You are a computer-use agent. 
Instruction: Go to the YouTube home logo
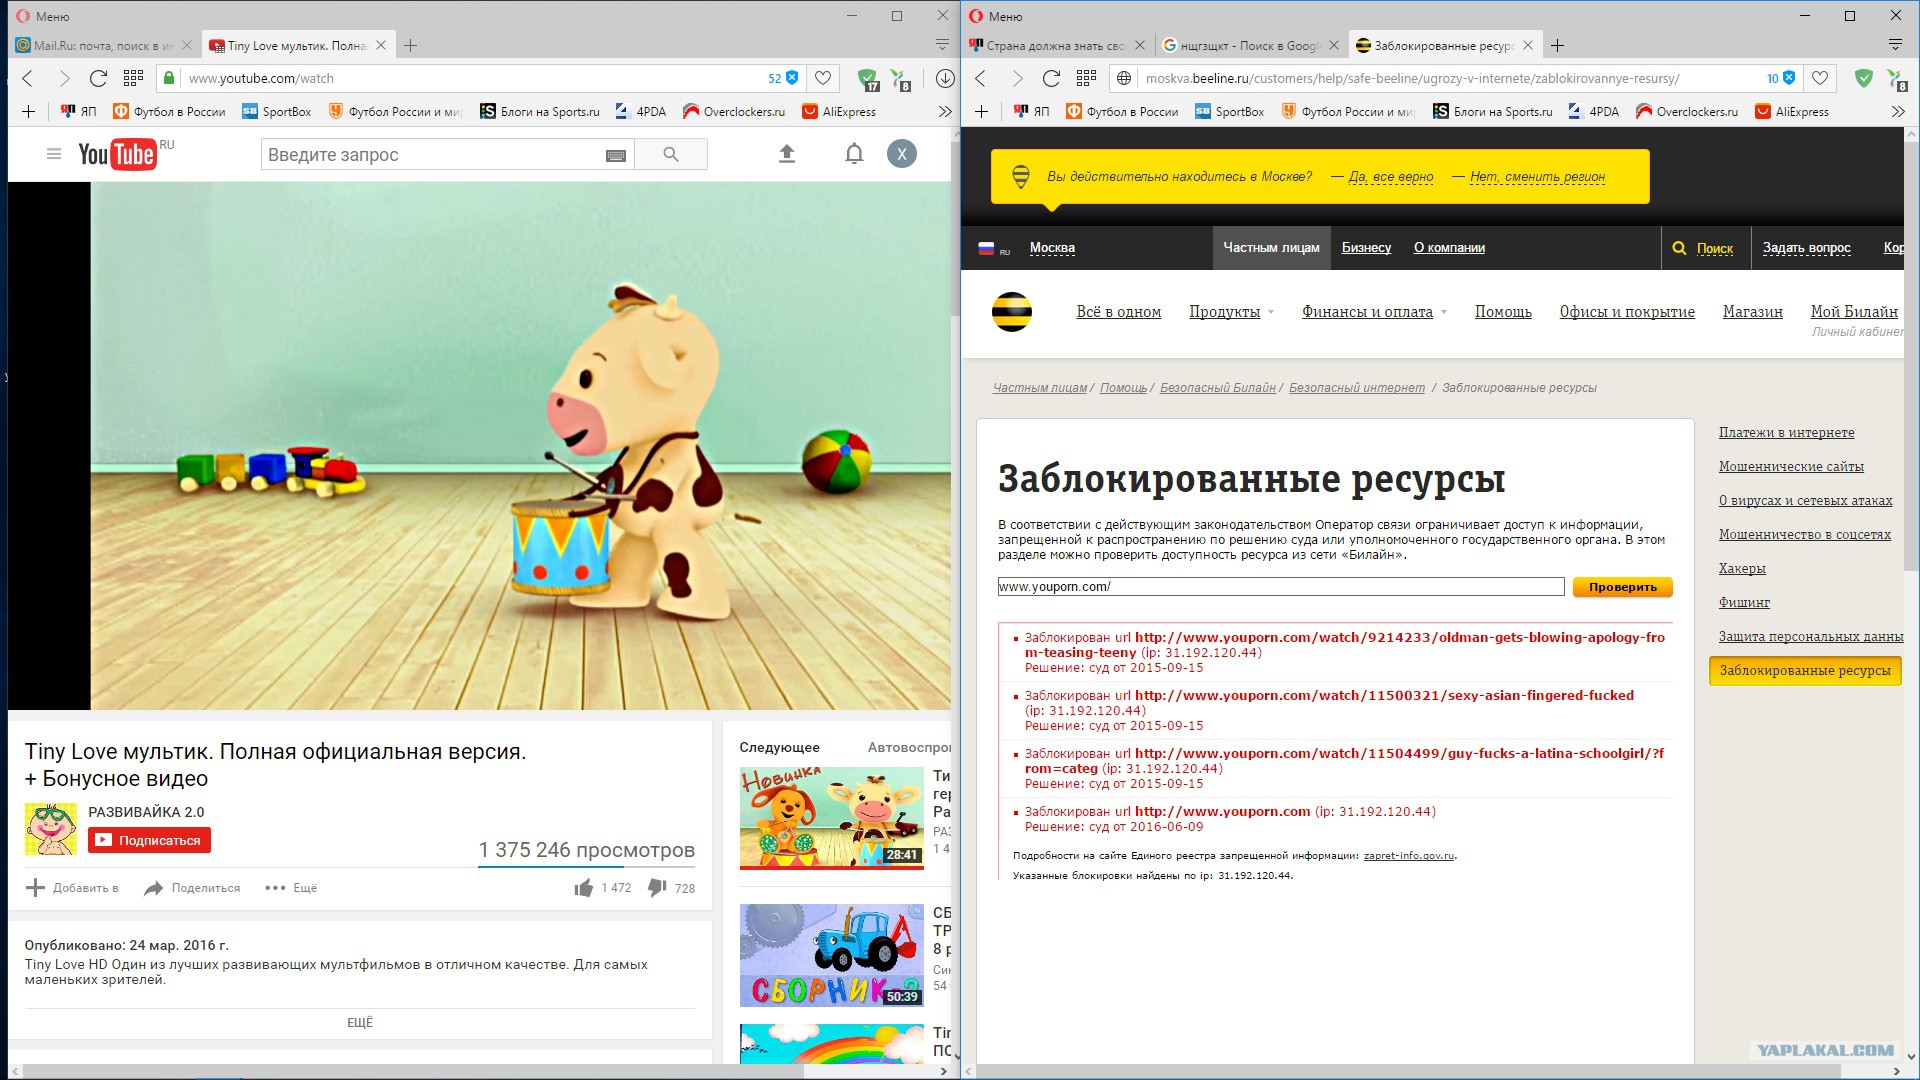pyautogui.click(x=118, y=154)
